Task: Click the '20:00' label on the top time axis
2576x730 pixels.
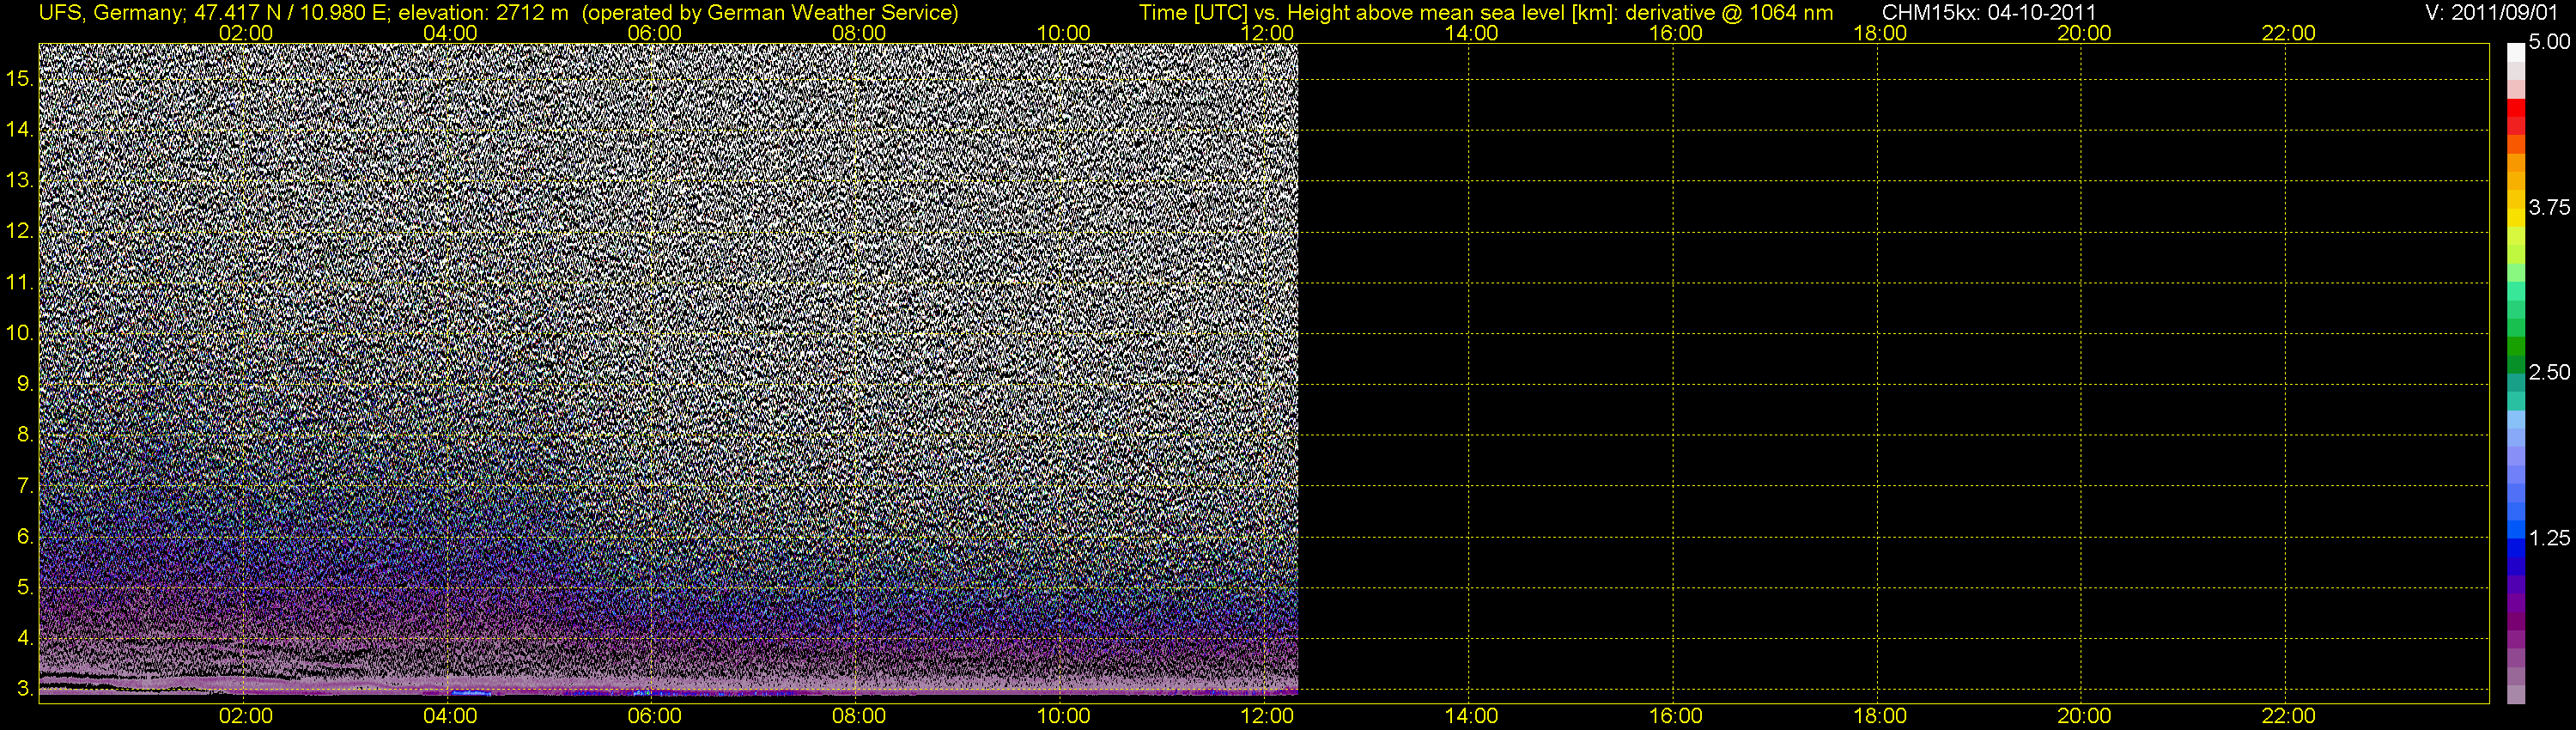Action: [2084, 33]
